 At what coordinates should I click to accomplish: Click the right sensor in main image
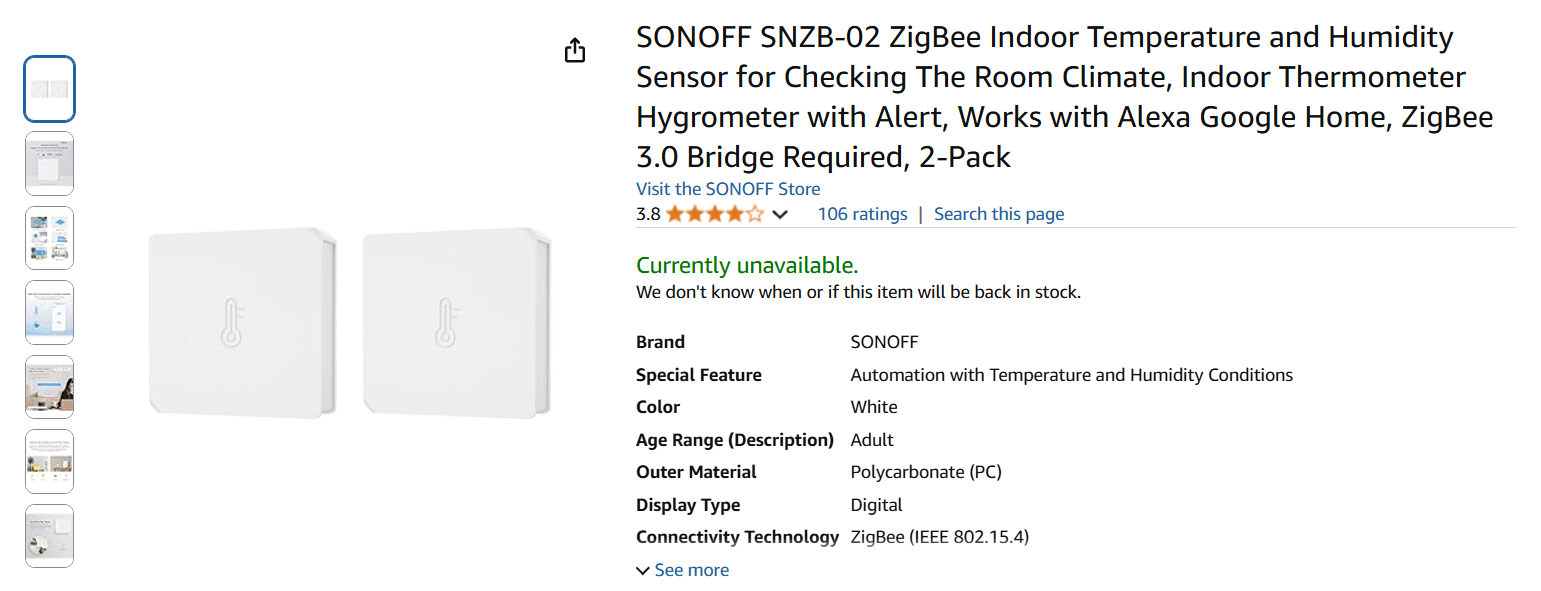coord(455,321)
